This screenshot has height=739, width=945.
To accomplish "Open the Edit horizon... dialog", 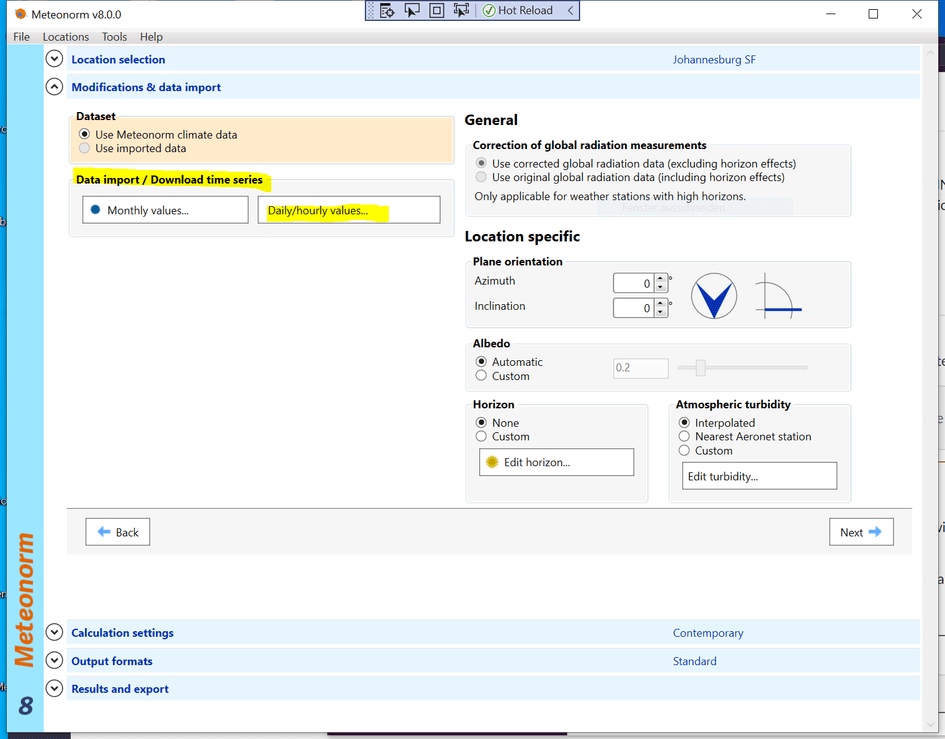I will 556,462.
